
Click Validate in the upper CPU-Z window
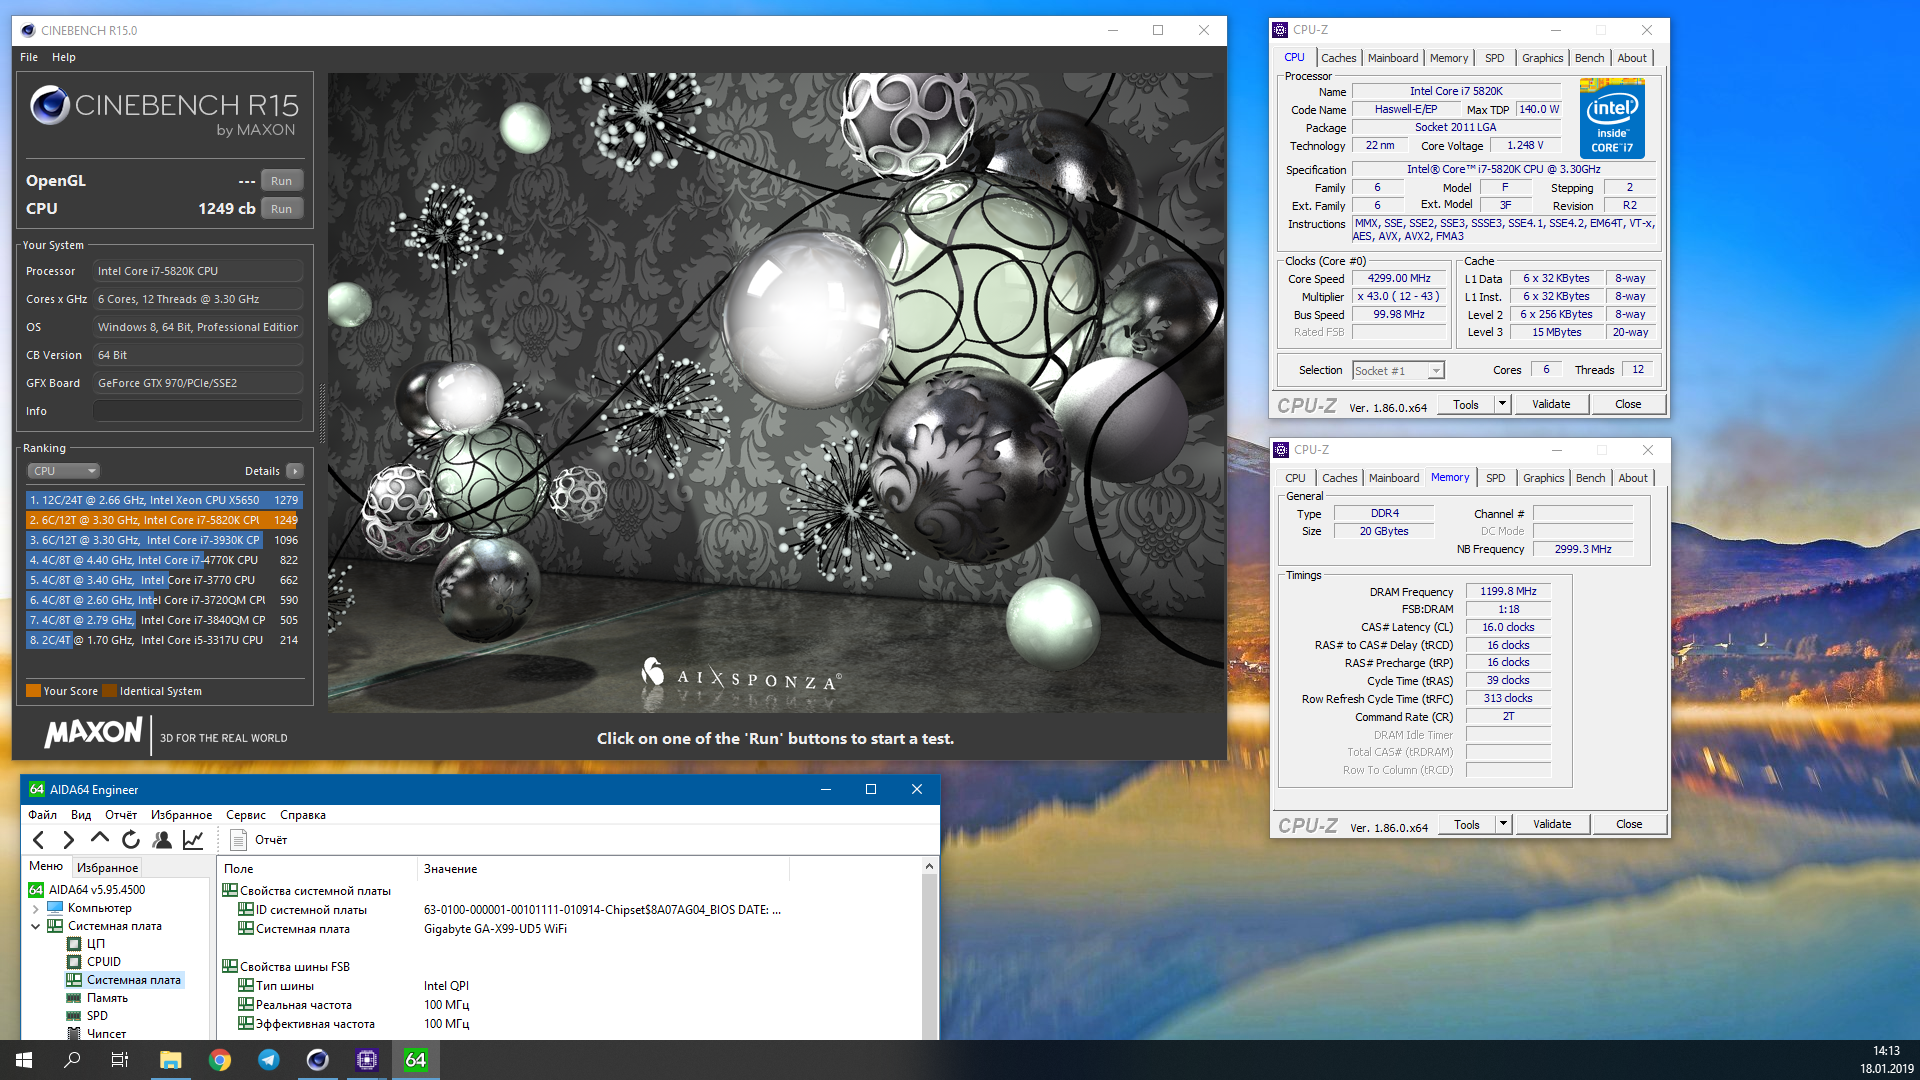point(1551,404)
